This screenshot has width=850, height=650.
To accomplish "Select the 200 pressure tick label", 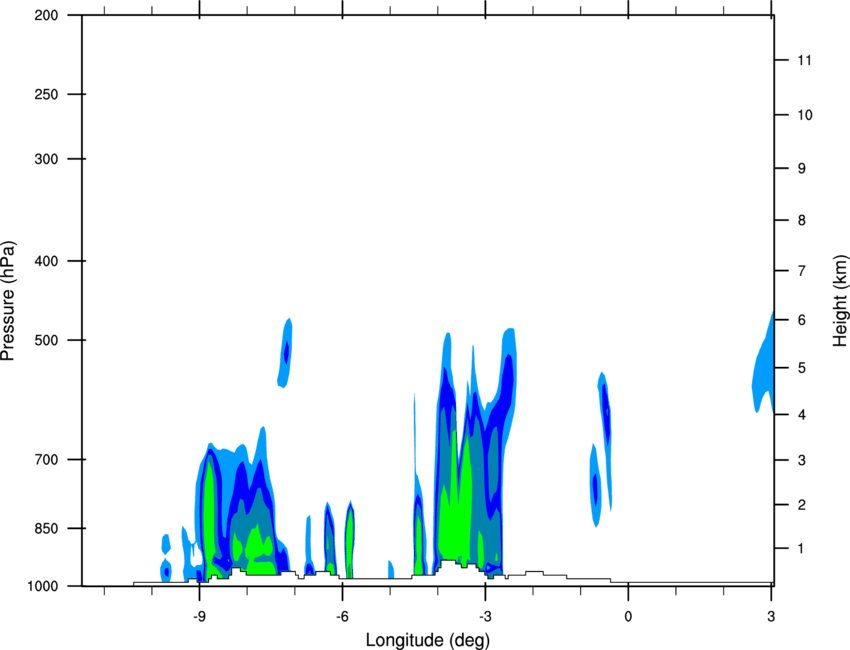I will point(46,15).
